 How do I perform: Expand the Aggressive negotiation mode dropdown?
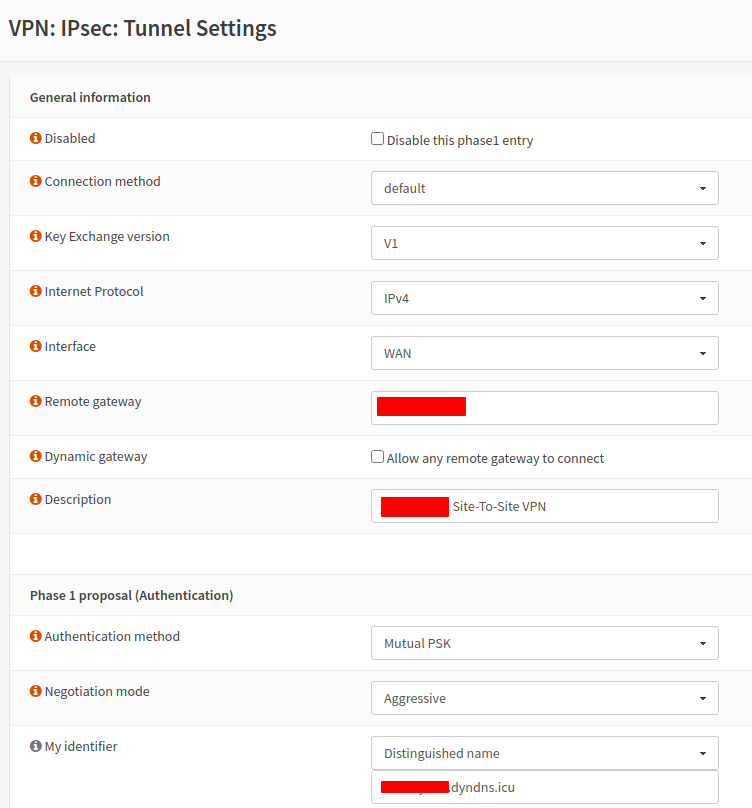pyautogui.click(x=544, y=698)
